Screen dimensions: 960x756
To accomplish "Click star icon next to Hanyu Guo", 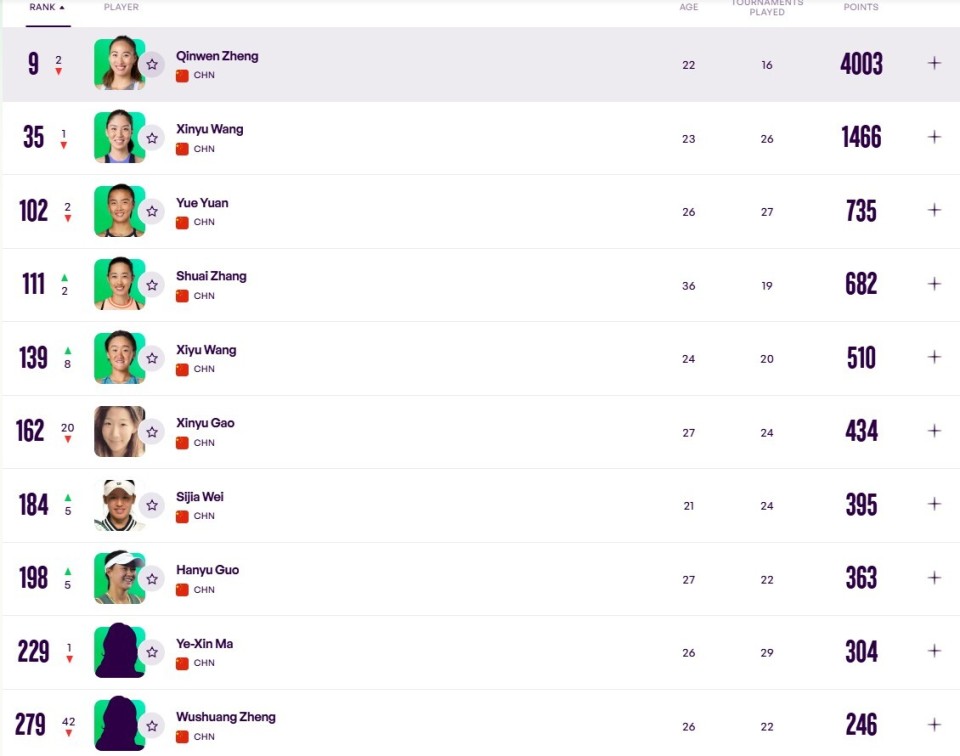I will coord(152,578).
